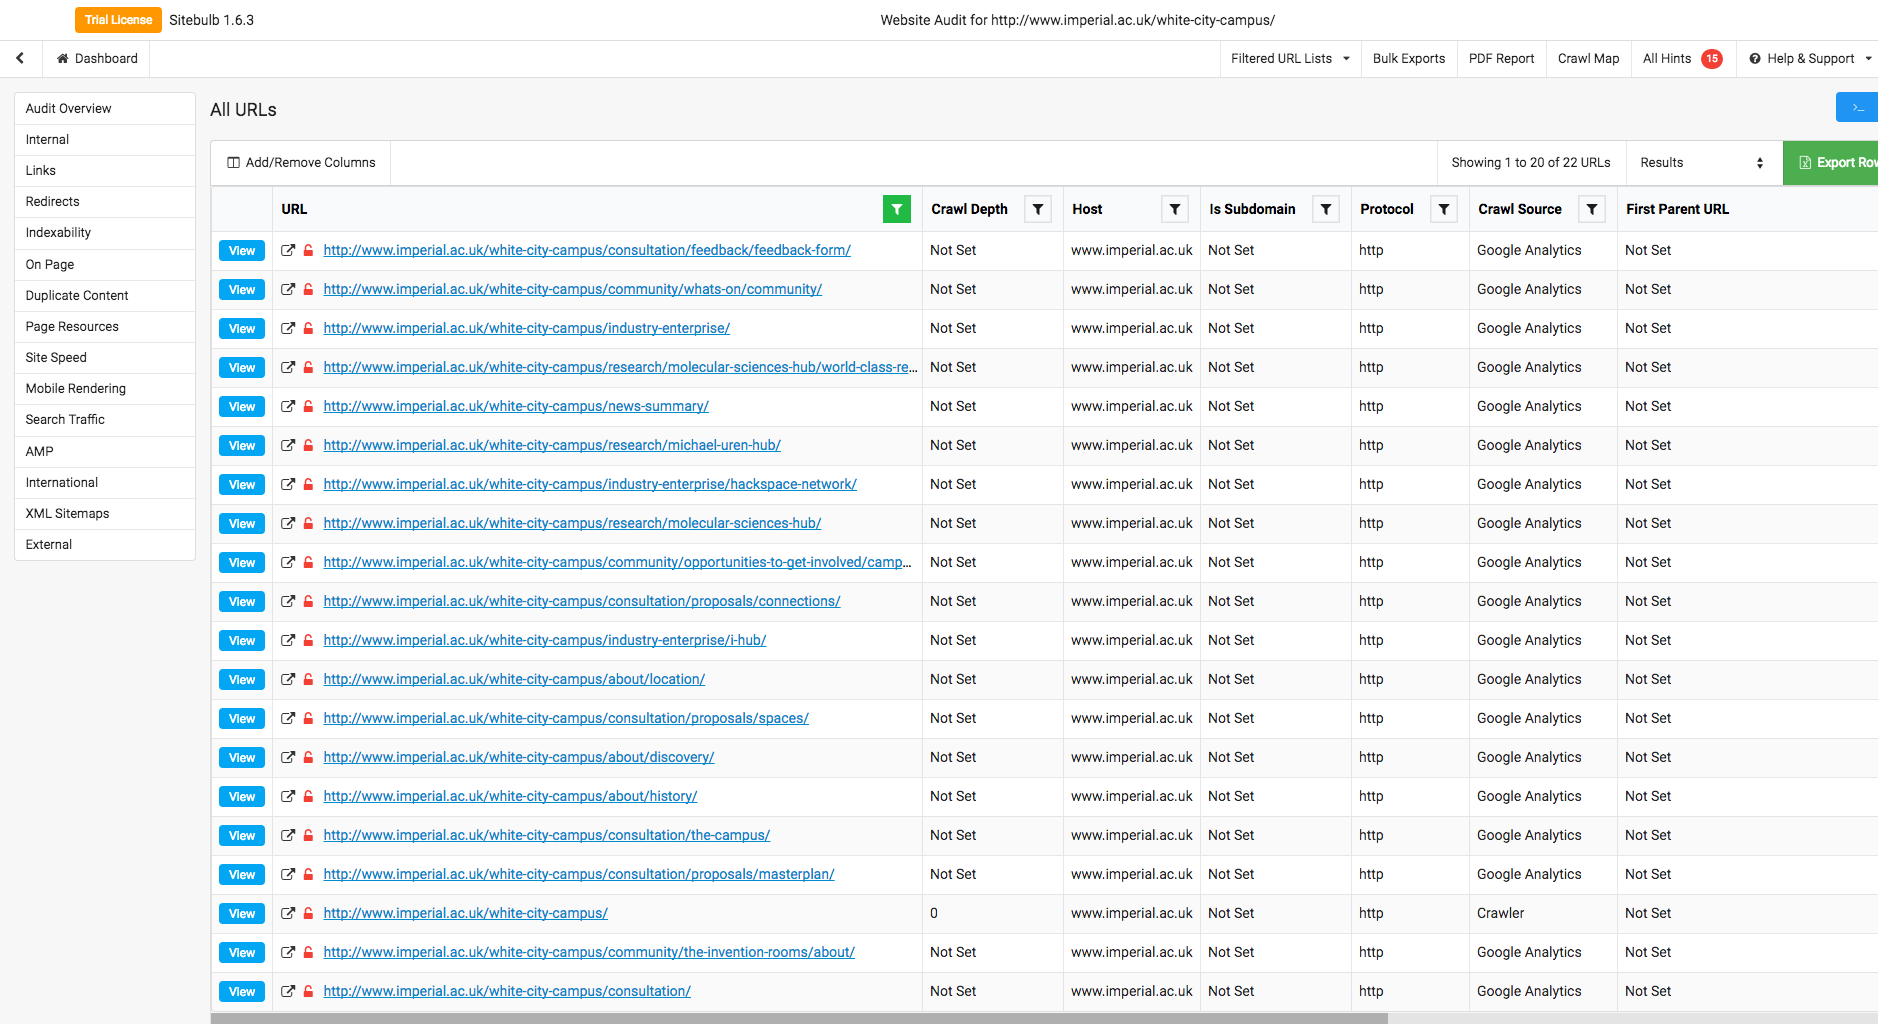Viewport: 1878px width, 1024px height.
Task: Open the Host column filter icon
Action: 1175,209
